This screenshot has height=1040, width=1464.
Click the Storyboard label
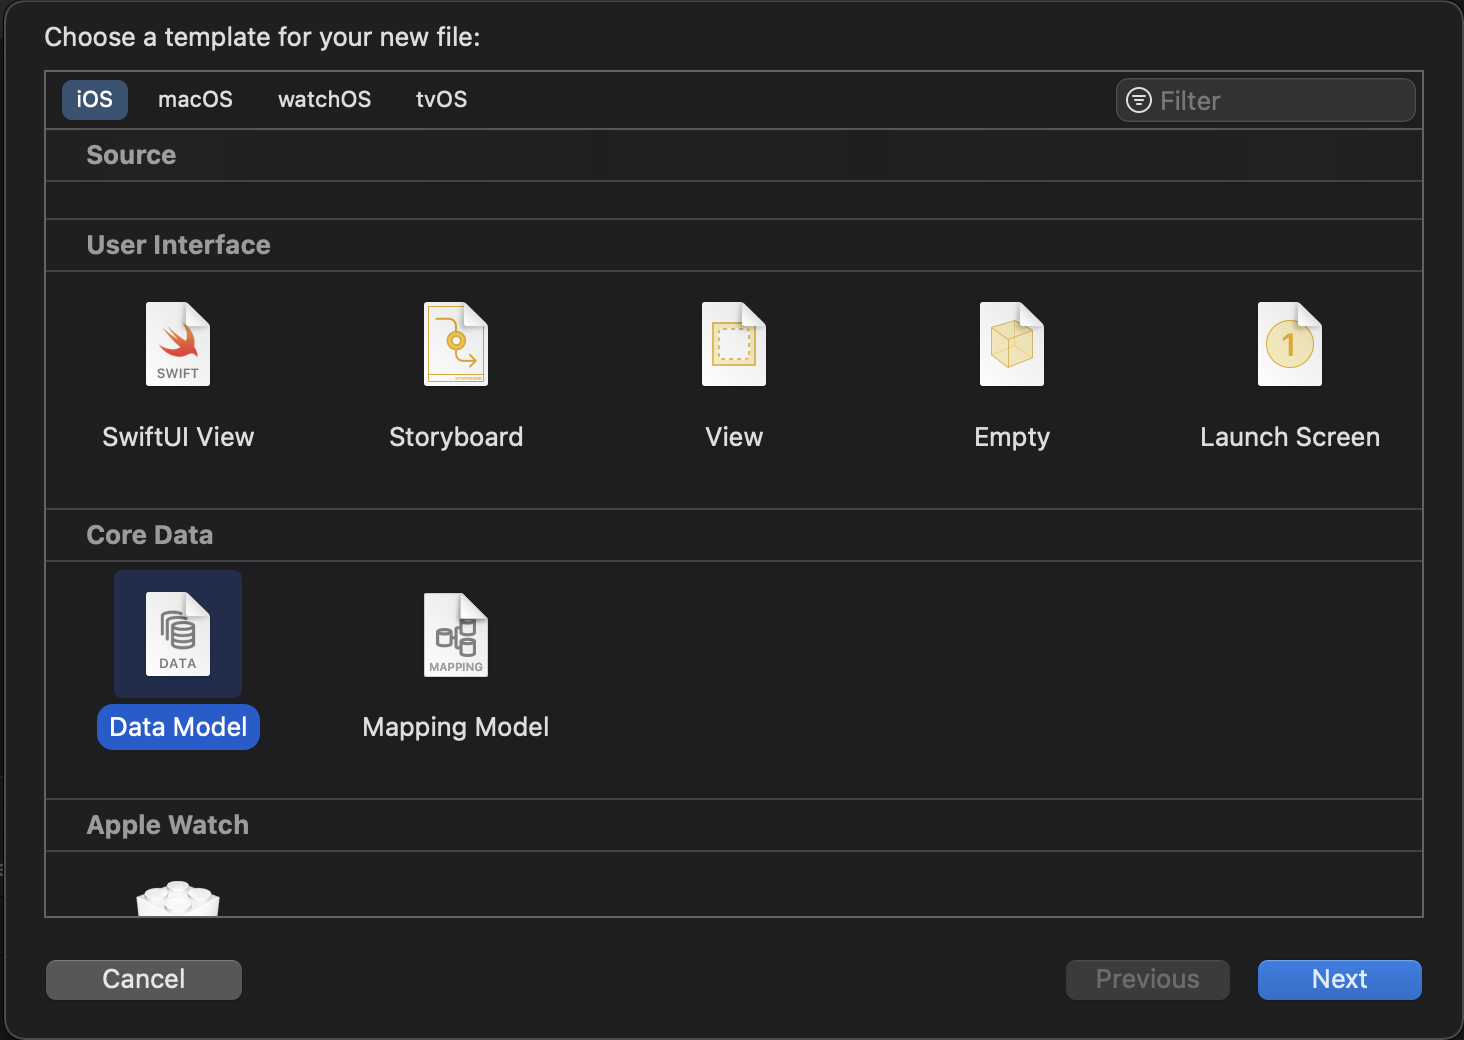coord(456,437)
